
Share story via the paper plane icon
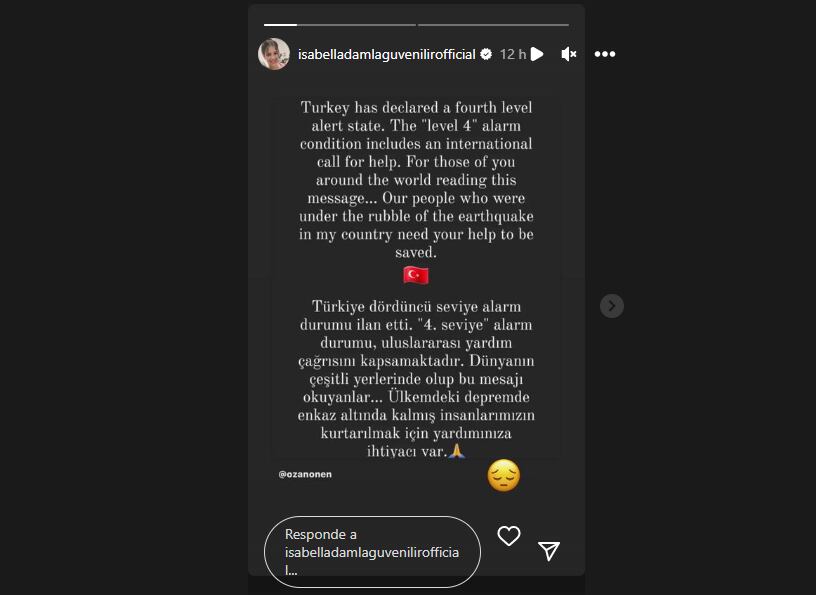pyautogui.click(x=549, y=551)
